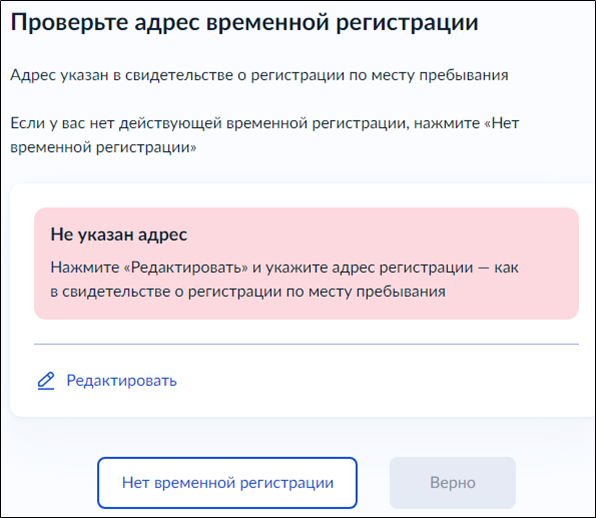This screenshot has height=518, width=596.
Task: Click the word регистрации in the main heading
Action: [407, 23]
